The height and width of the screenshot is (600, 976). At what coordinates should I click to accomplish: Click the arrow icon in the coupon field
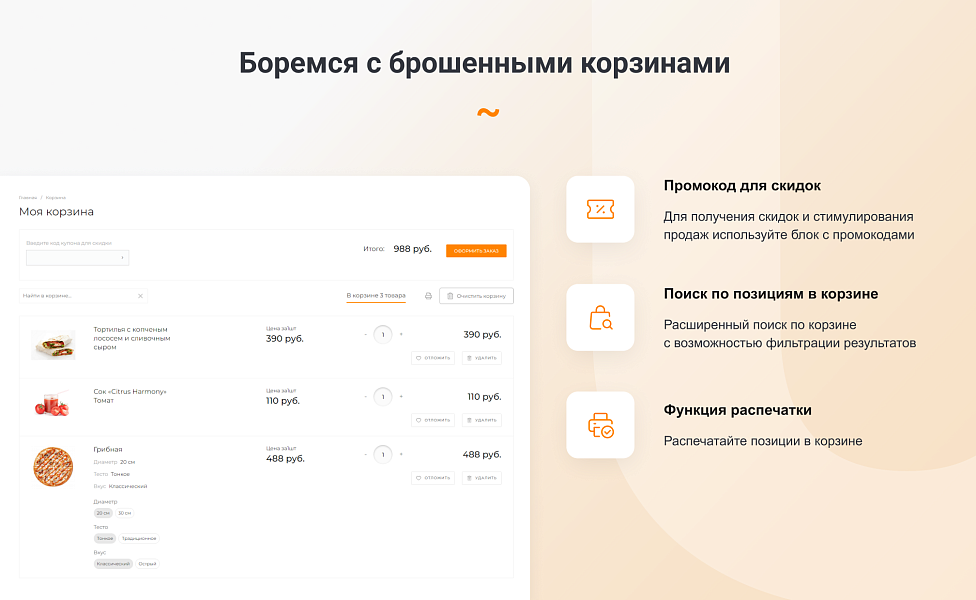pyautogui.click(x=121, y=258)
